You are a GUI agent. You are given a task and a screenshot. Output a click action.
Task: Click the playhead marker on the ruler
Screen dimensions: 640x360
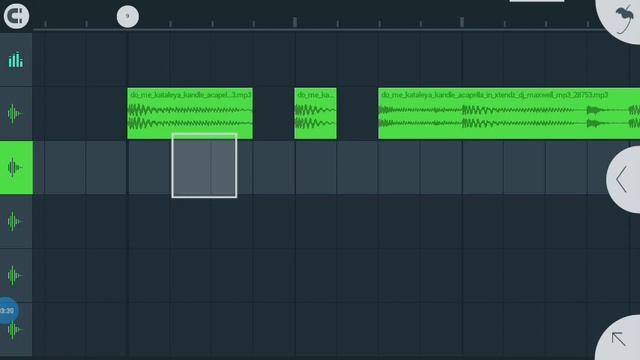click(x=128, y=17)
